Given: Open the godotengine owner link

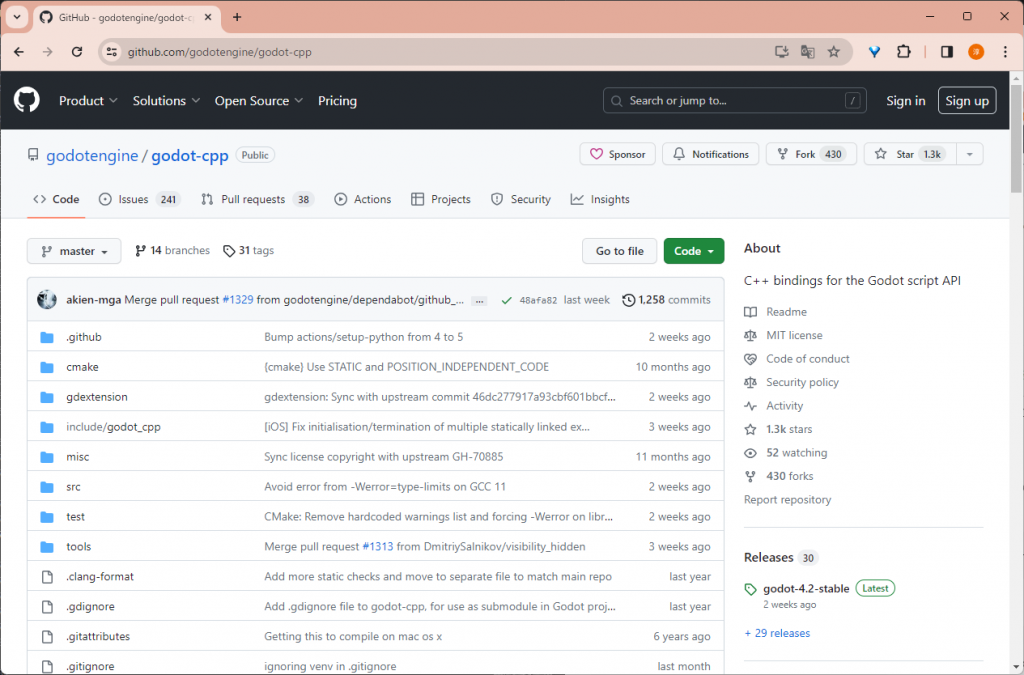Looking at the screenshot, I should click(92, 155).
